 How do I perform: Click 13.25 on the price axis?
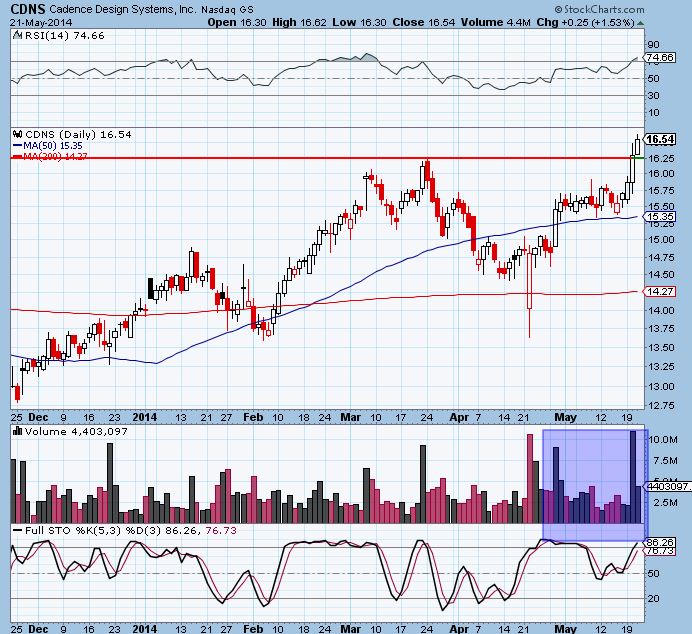(x=661, y=367)
